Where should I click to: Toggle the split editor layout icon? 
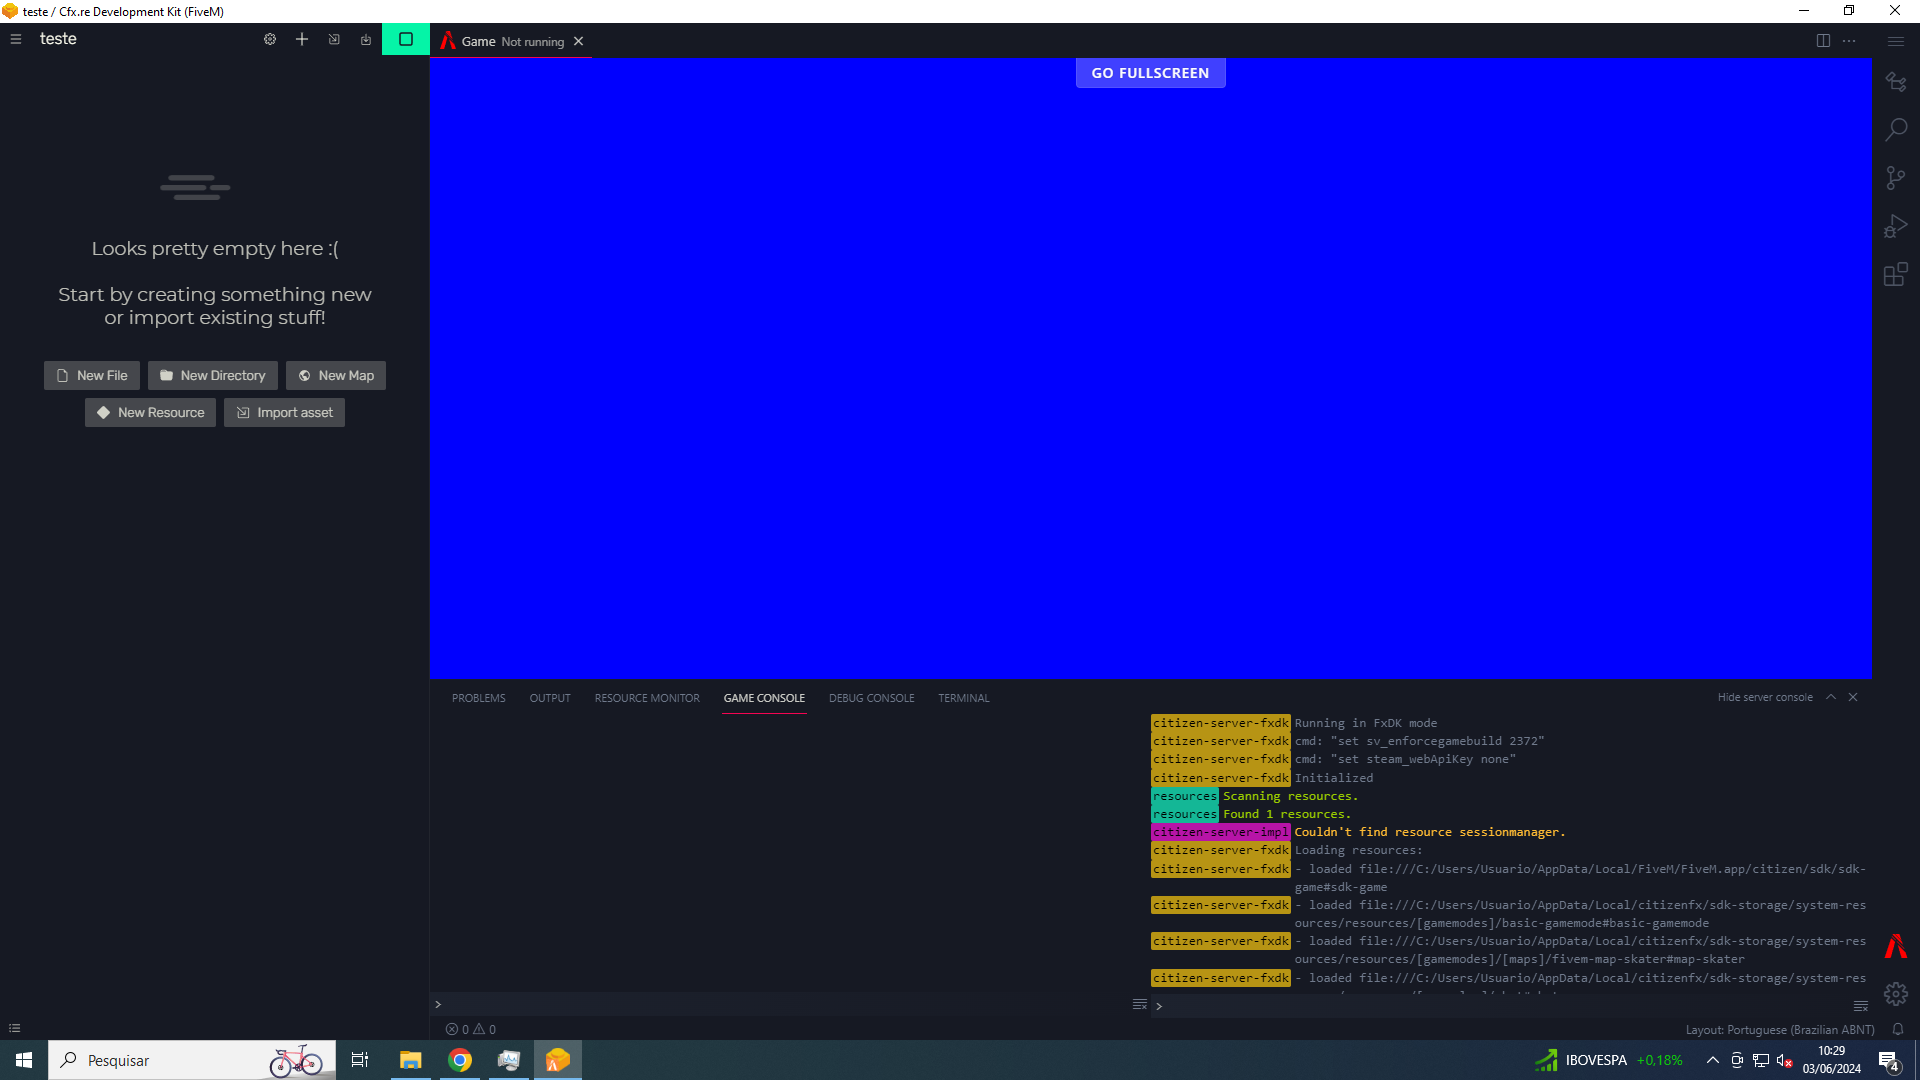(1822, 40)
